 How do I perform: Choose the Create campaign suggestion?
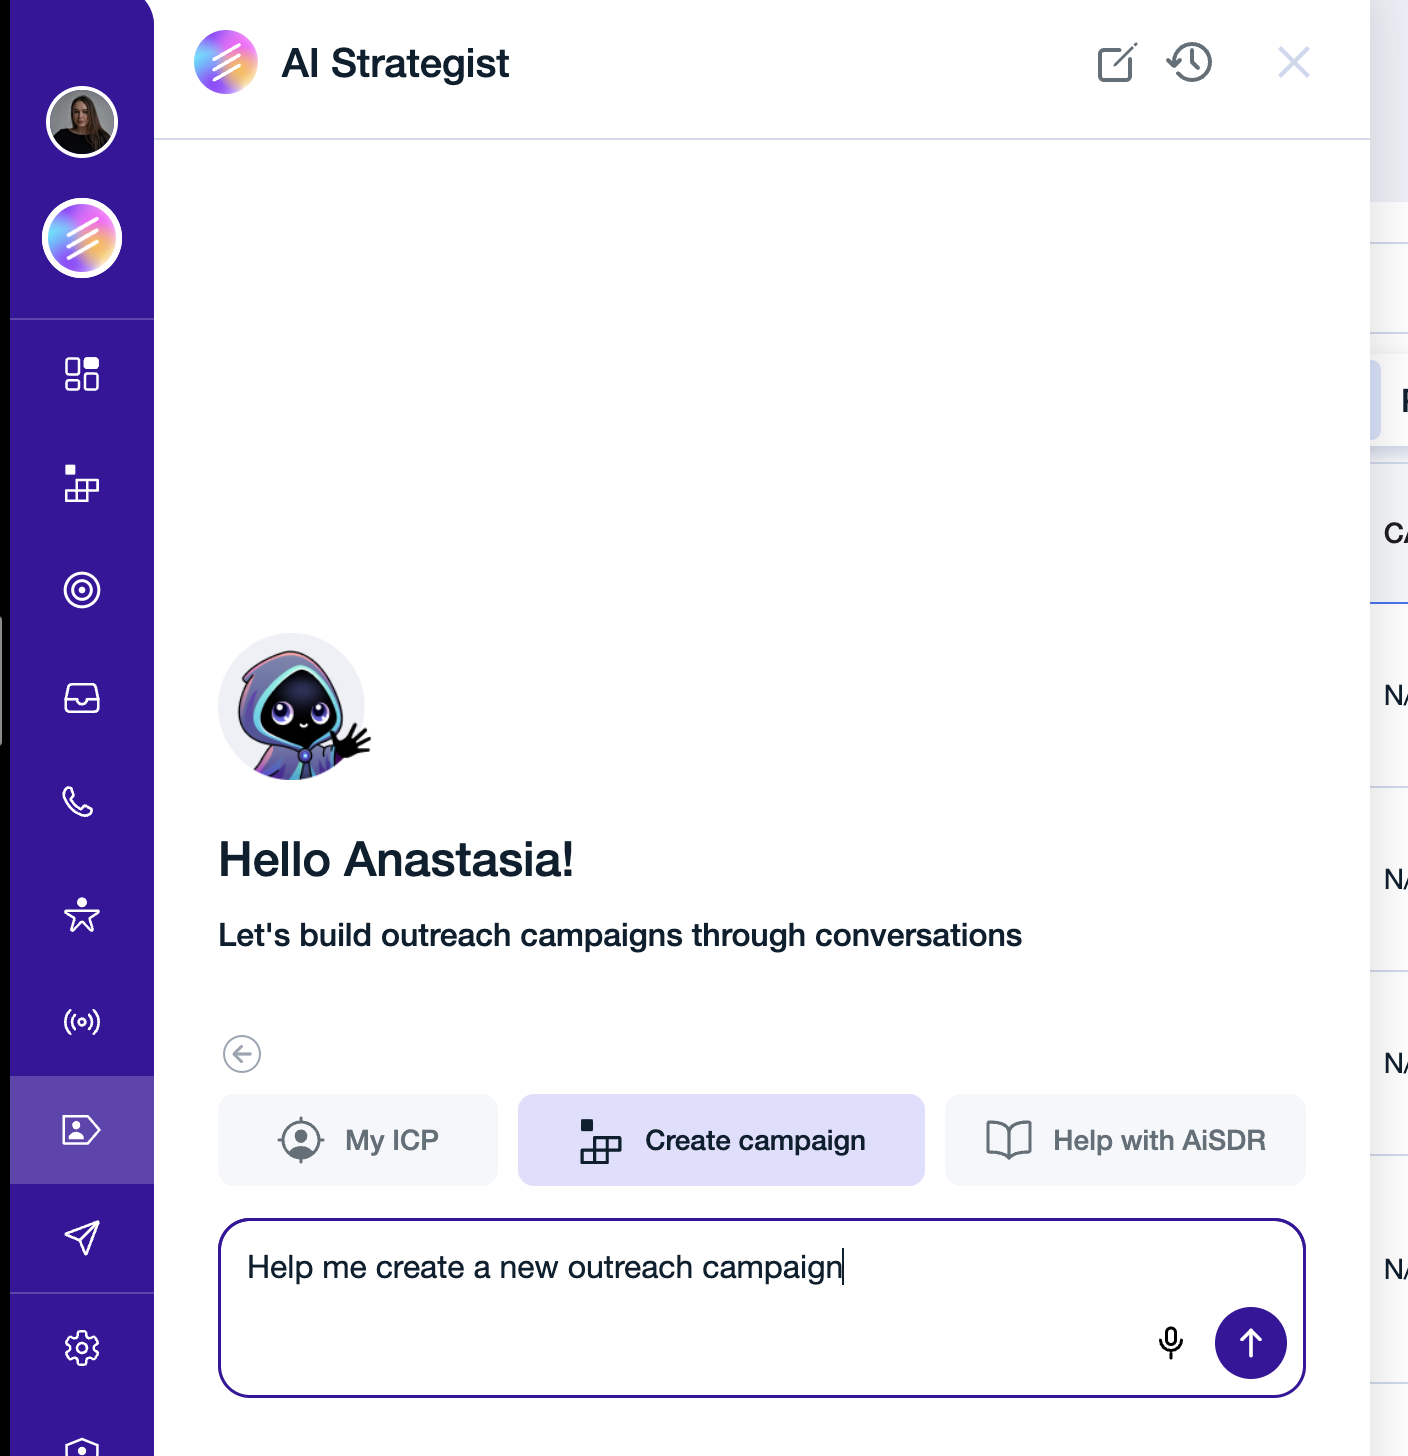[721, 1140]
